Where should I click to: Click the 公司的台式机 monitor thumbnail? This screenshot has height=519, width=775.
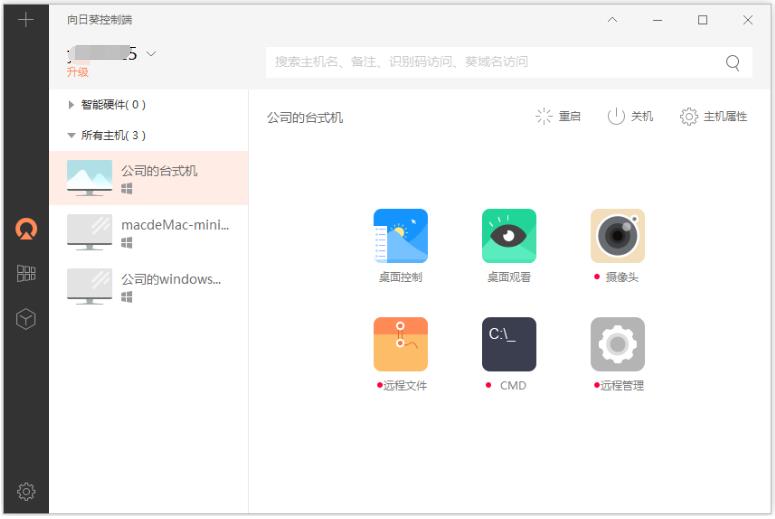tap(89, 178)
